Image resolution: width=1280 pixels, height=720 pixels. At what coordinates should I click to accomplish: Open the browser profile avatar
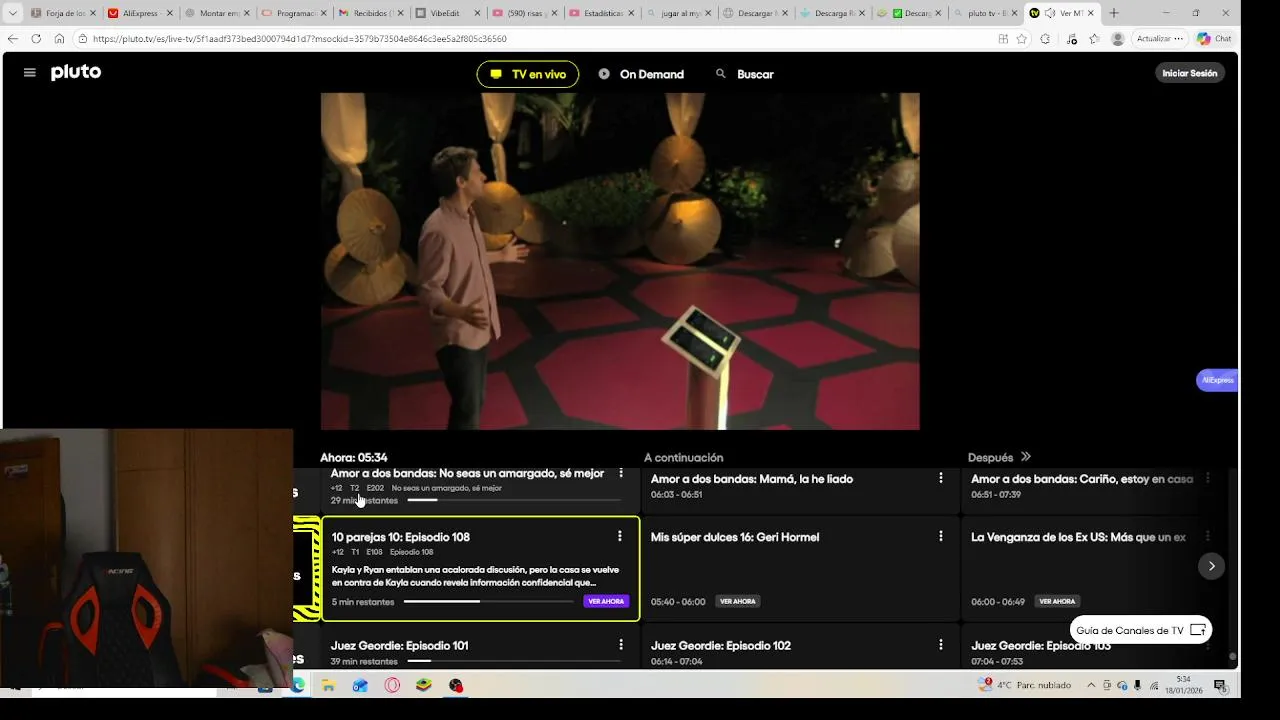[x=1118, y=39]
